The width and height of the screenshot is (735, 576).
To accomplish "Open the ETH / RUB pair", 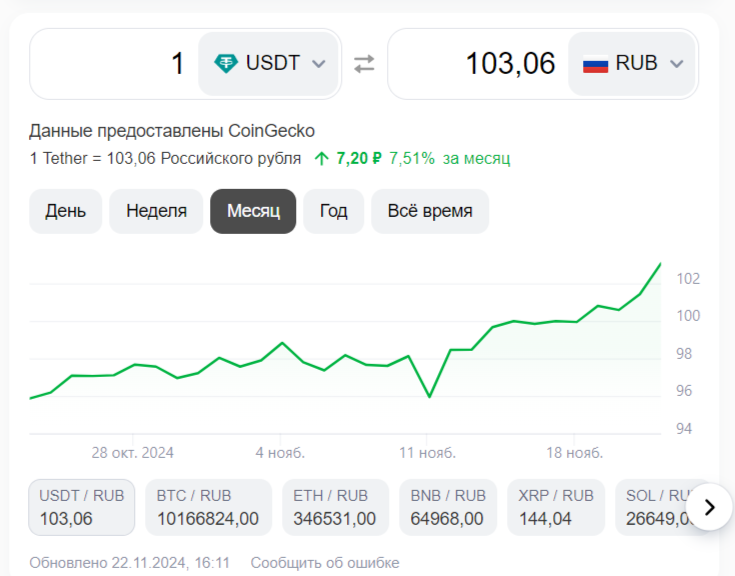I will coord(335,507).
